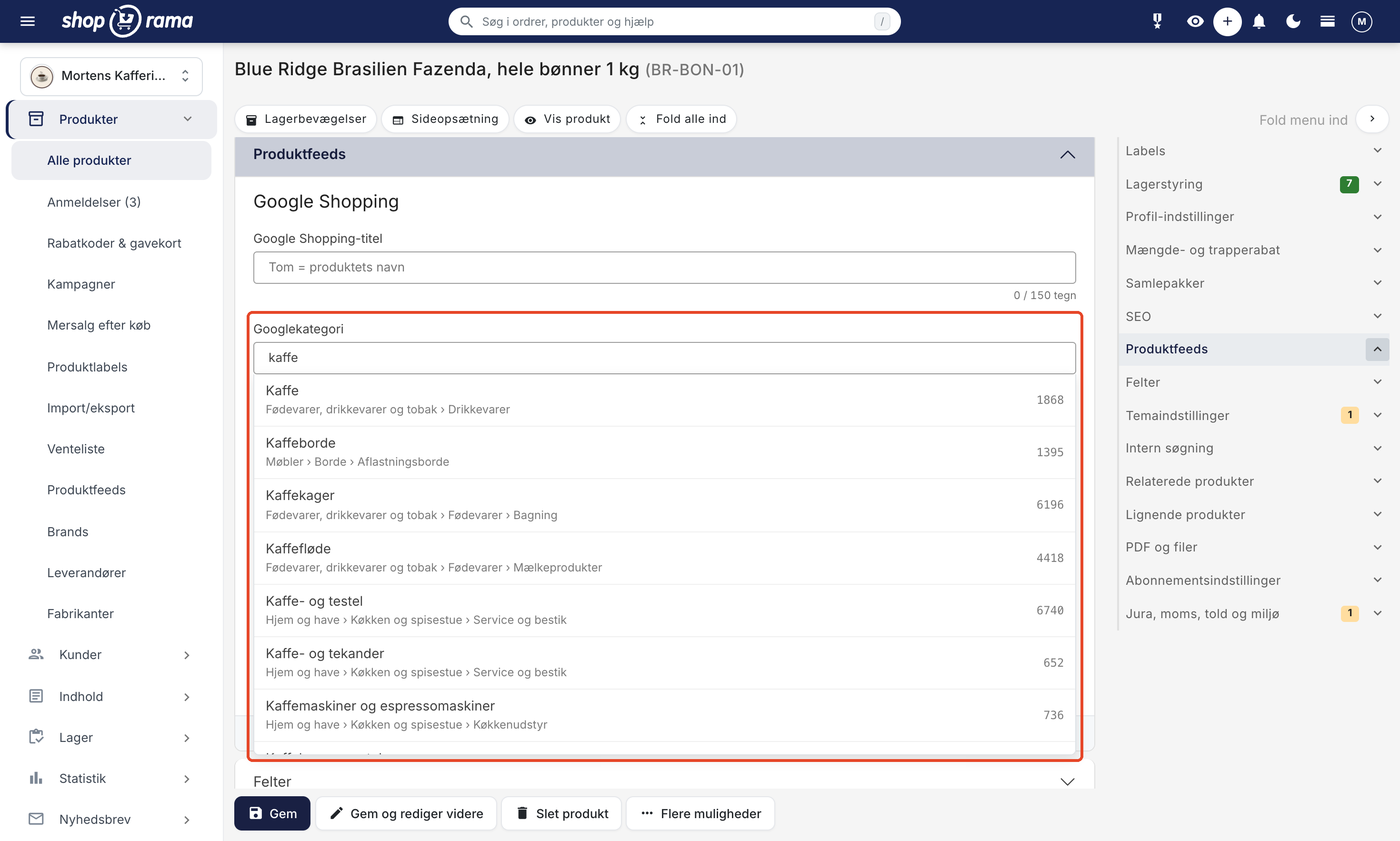Open the medal achievements icon in the header
This screenshot has width=1400, height=841.
[x=1158, y=21]
